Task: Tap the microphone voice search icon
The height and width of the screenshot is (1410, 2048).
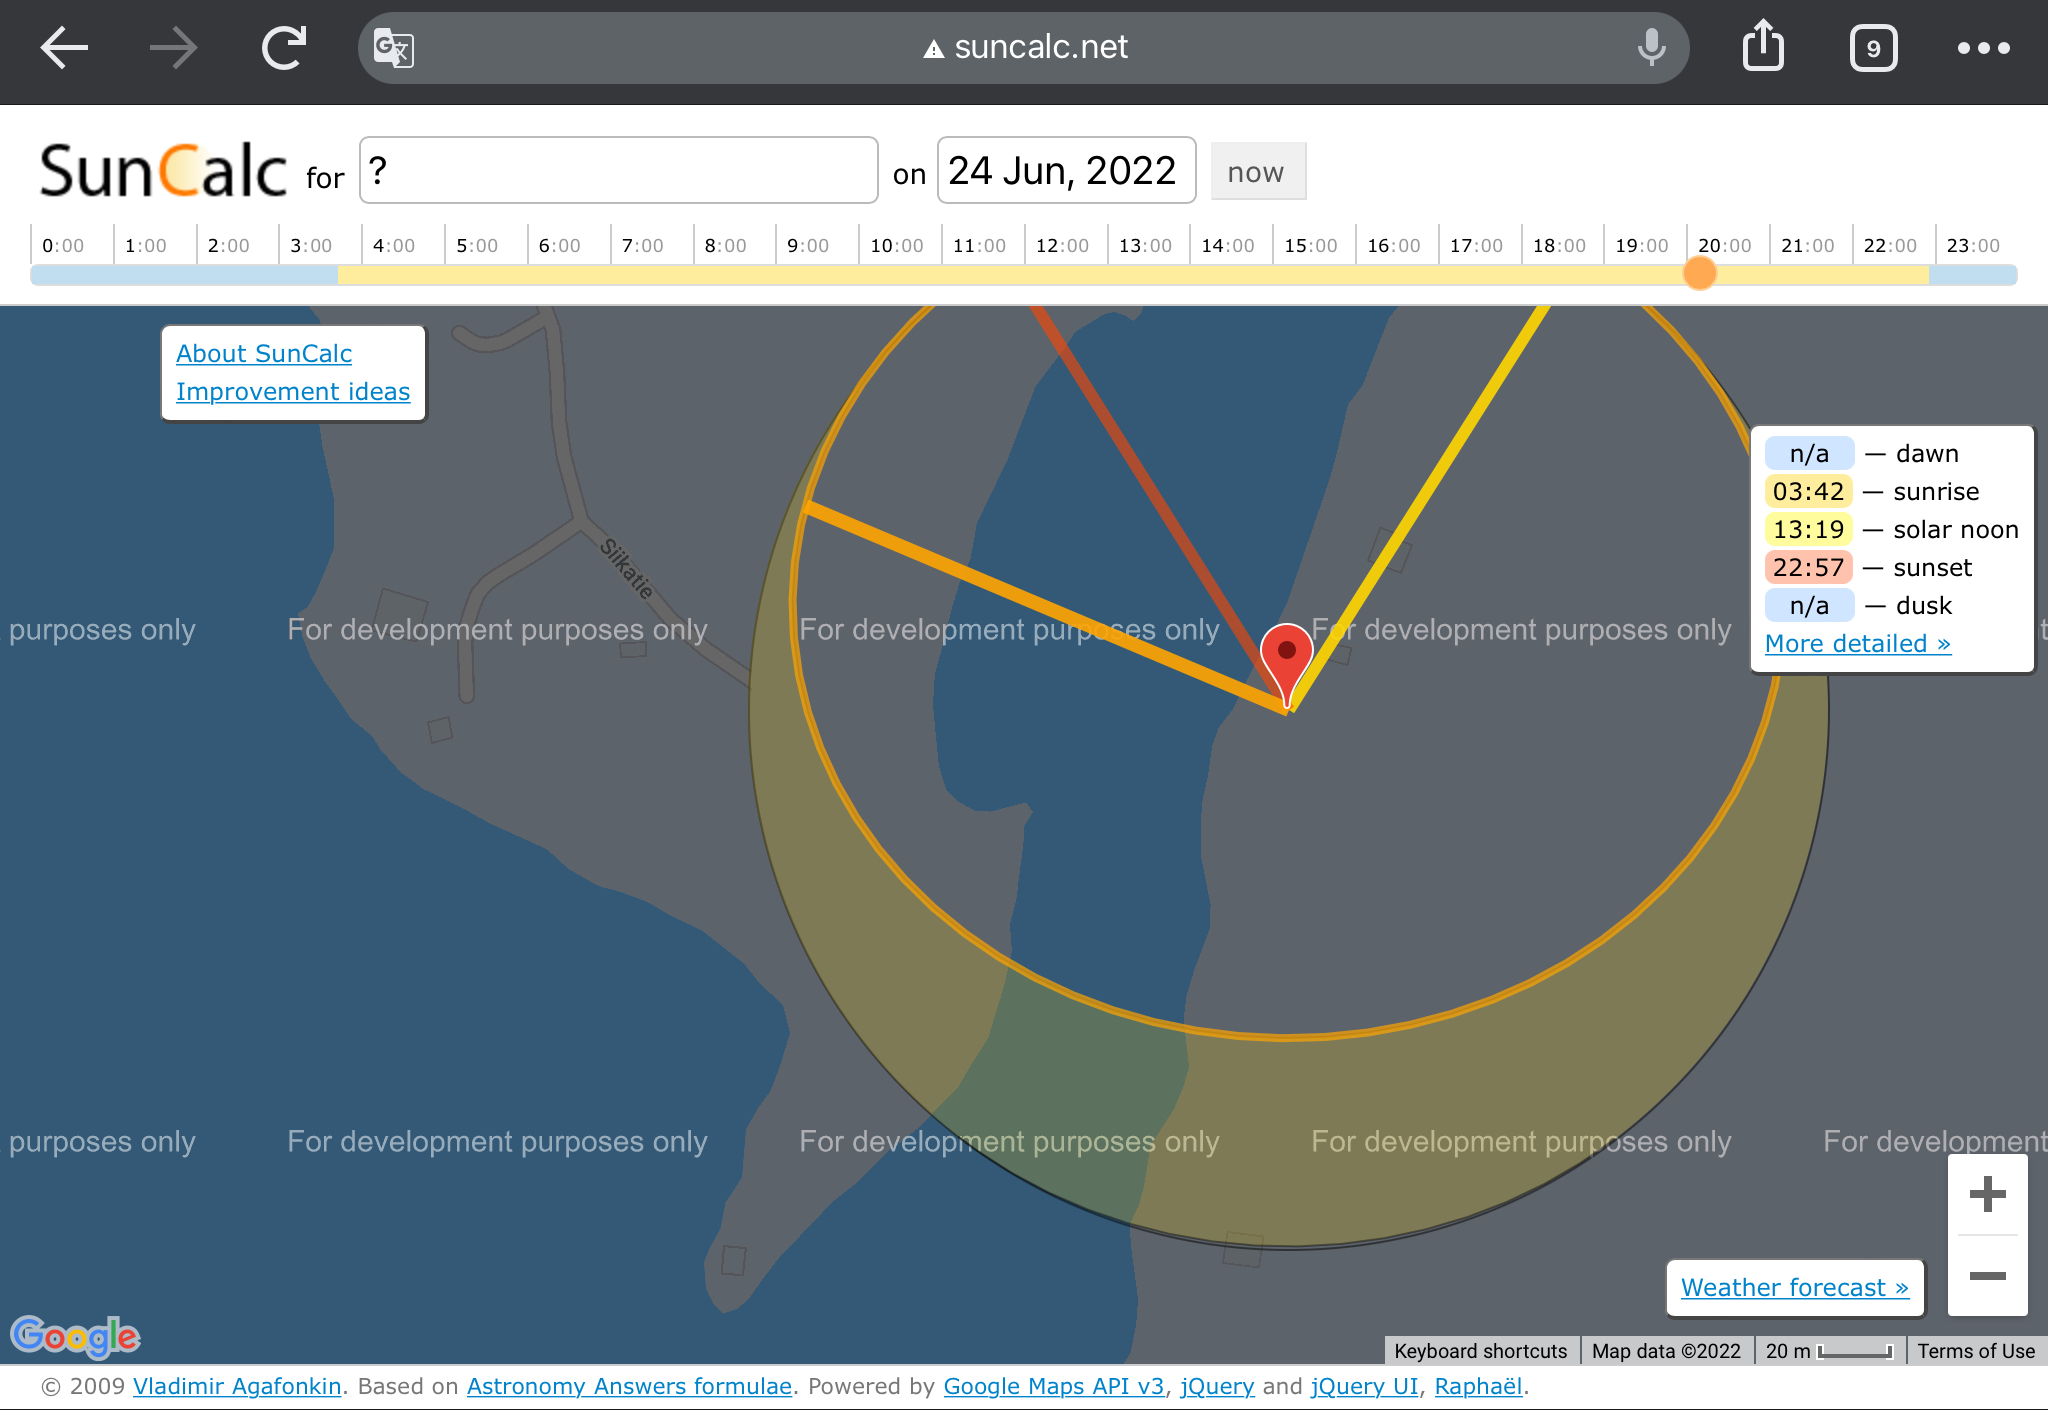Action: [x=1651, y=47]
